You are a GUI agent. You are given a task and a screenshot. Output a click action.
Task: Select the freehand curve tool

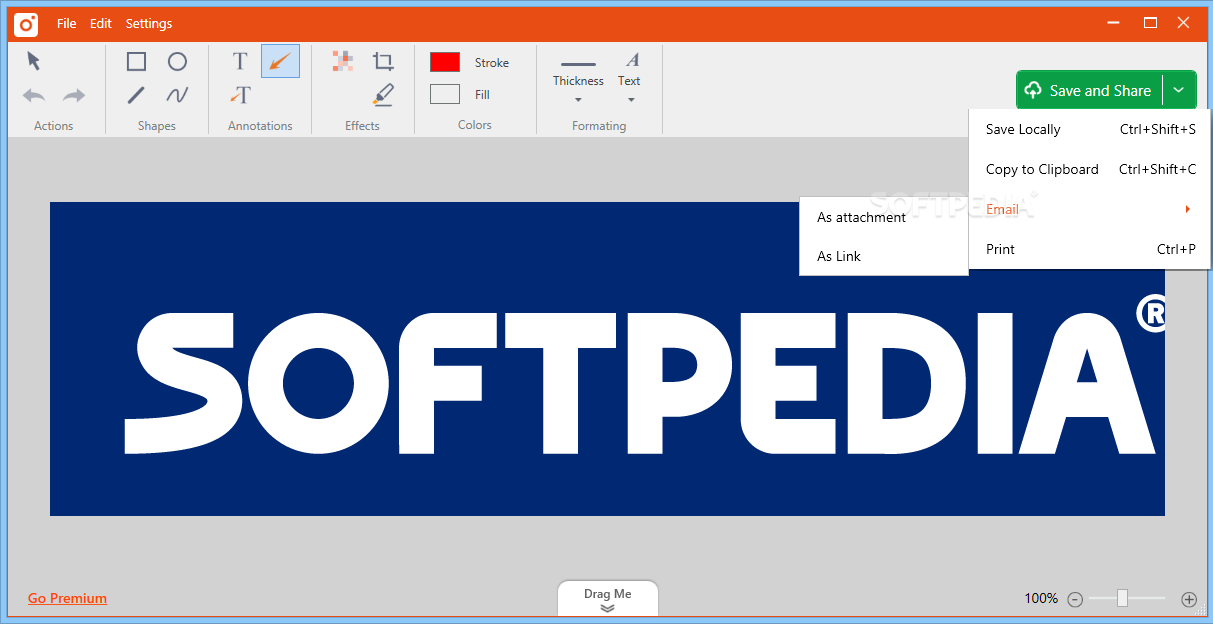coord(177,95)
